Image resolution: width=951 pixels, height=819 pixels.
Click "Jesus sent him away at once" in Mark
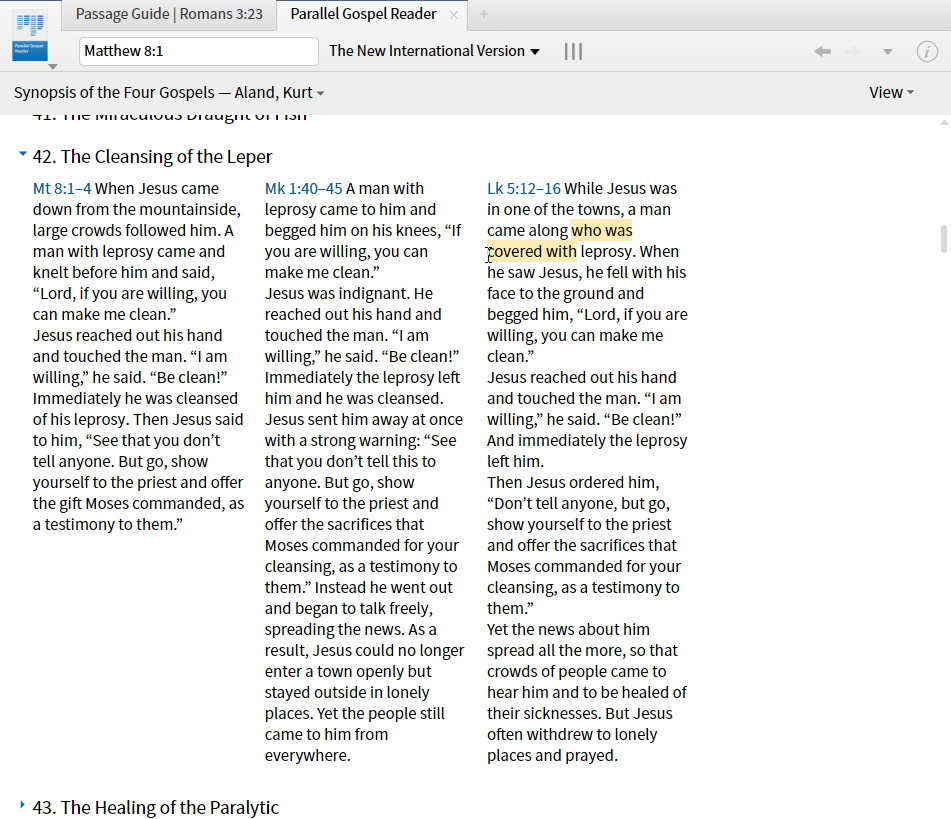click(363, 420)
